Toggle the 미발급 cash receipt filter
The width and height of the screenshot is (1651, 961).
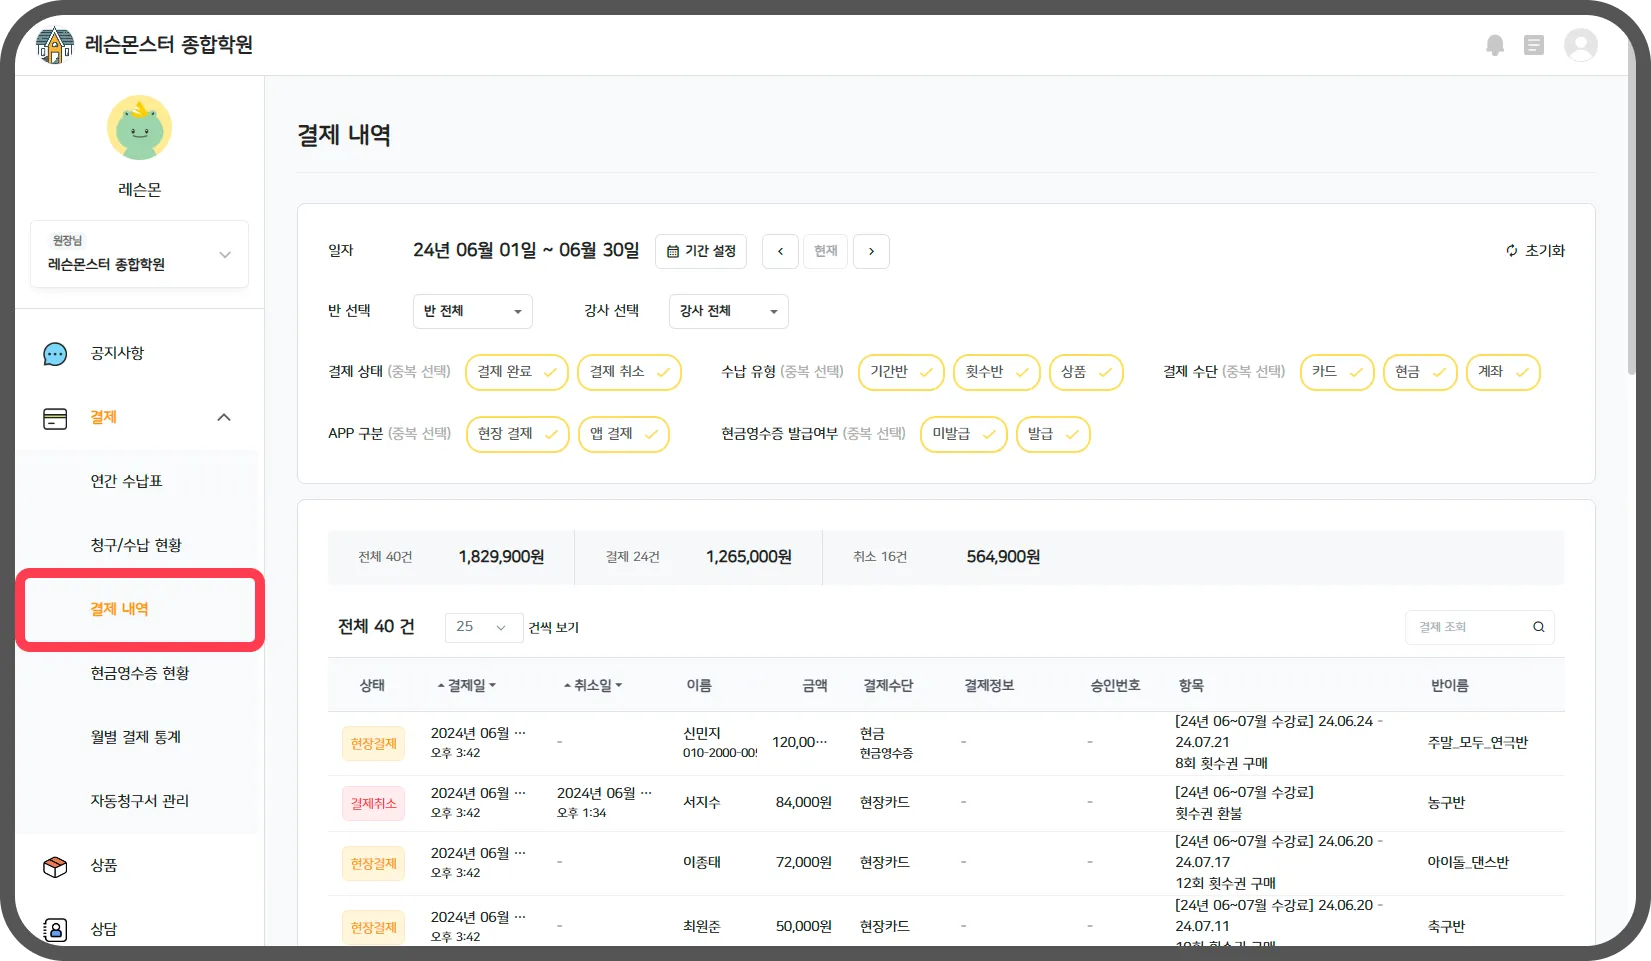(x=964, y=434)
